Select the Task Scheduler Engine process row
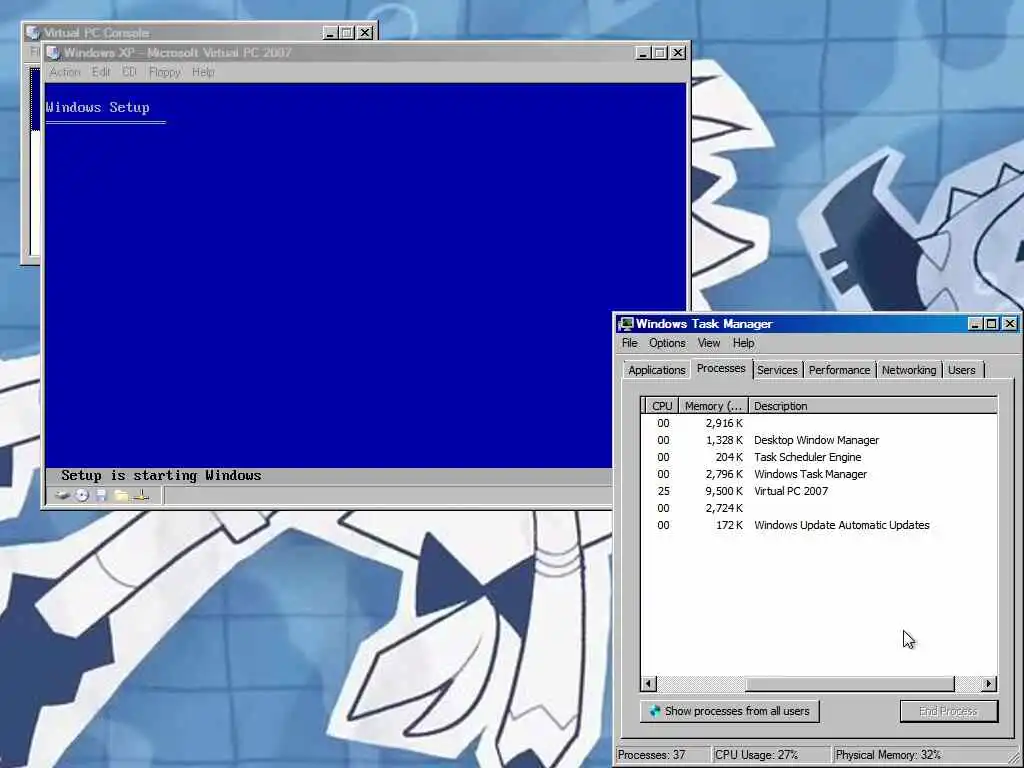The height and width of the screenshot is (768, 1024). 819,457
